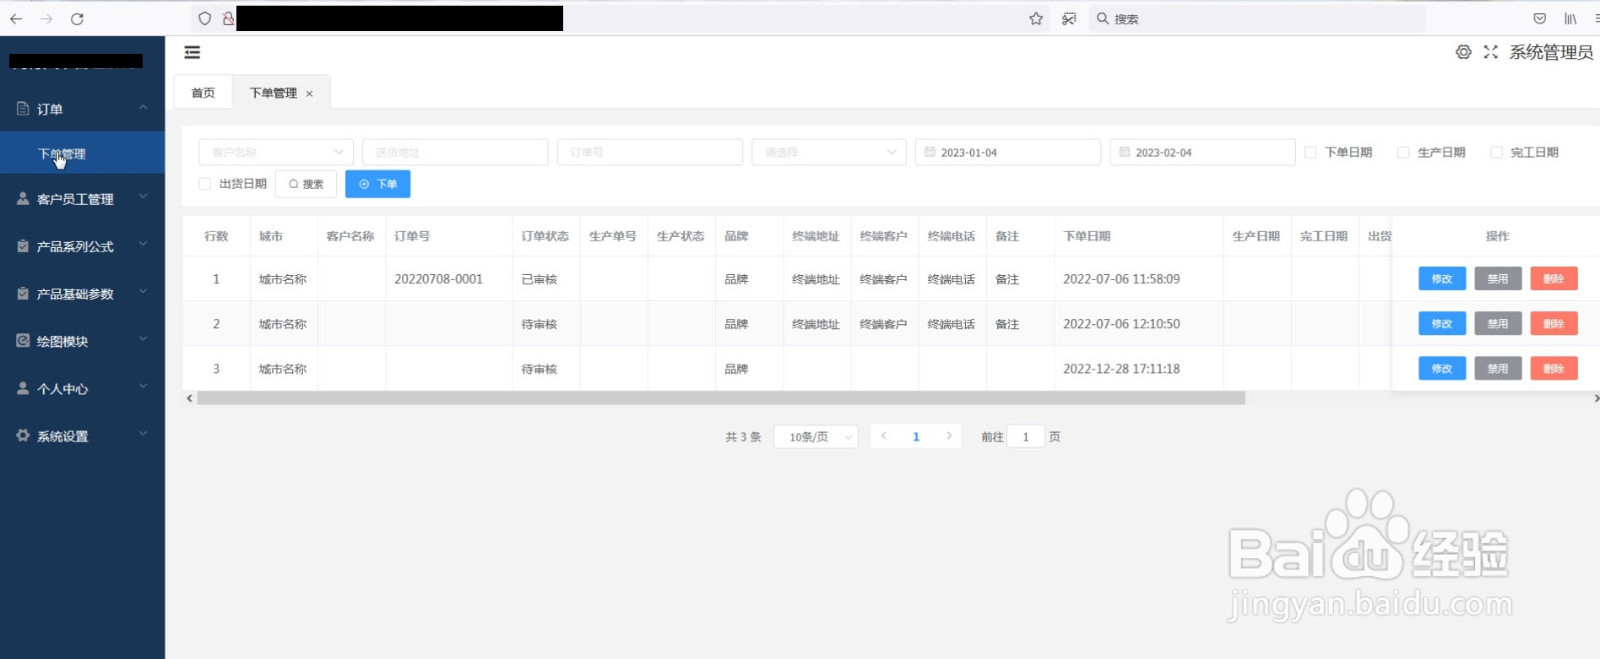
Task: Click the 送货地址 input field
Action: click(455, 152)
